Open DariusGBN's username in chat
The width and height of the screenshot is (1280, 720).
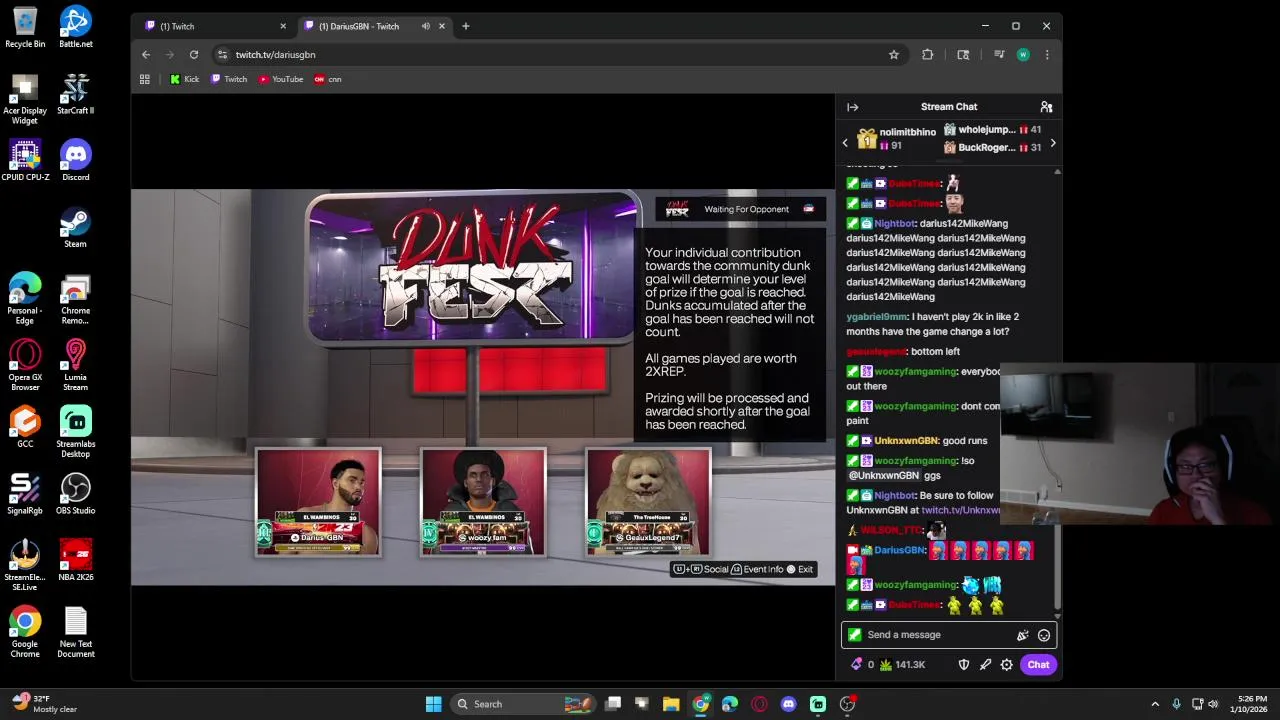pos(900,550)
